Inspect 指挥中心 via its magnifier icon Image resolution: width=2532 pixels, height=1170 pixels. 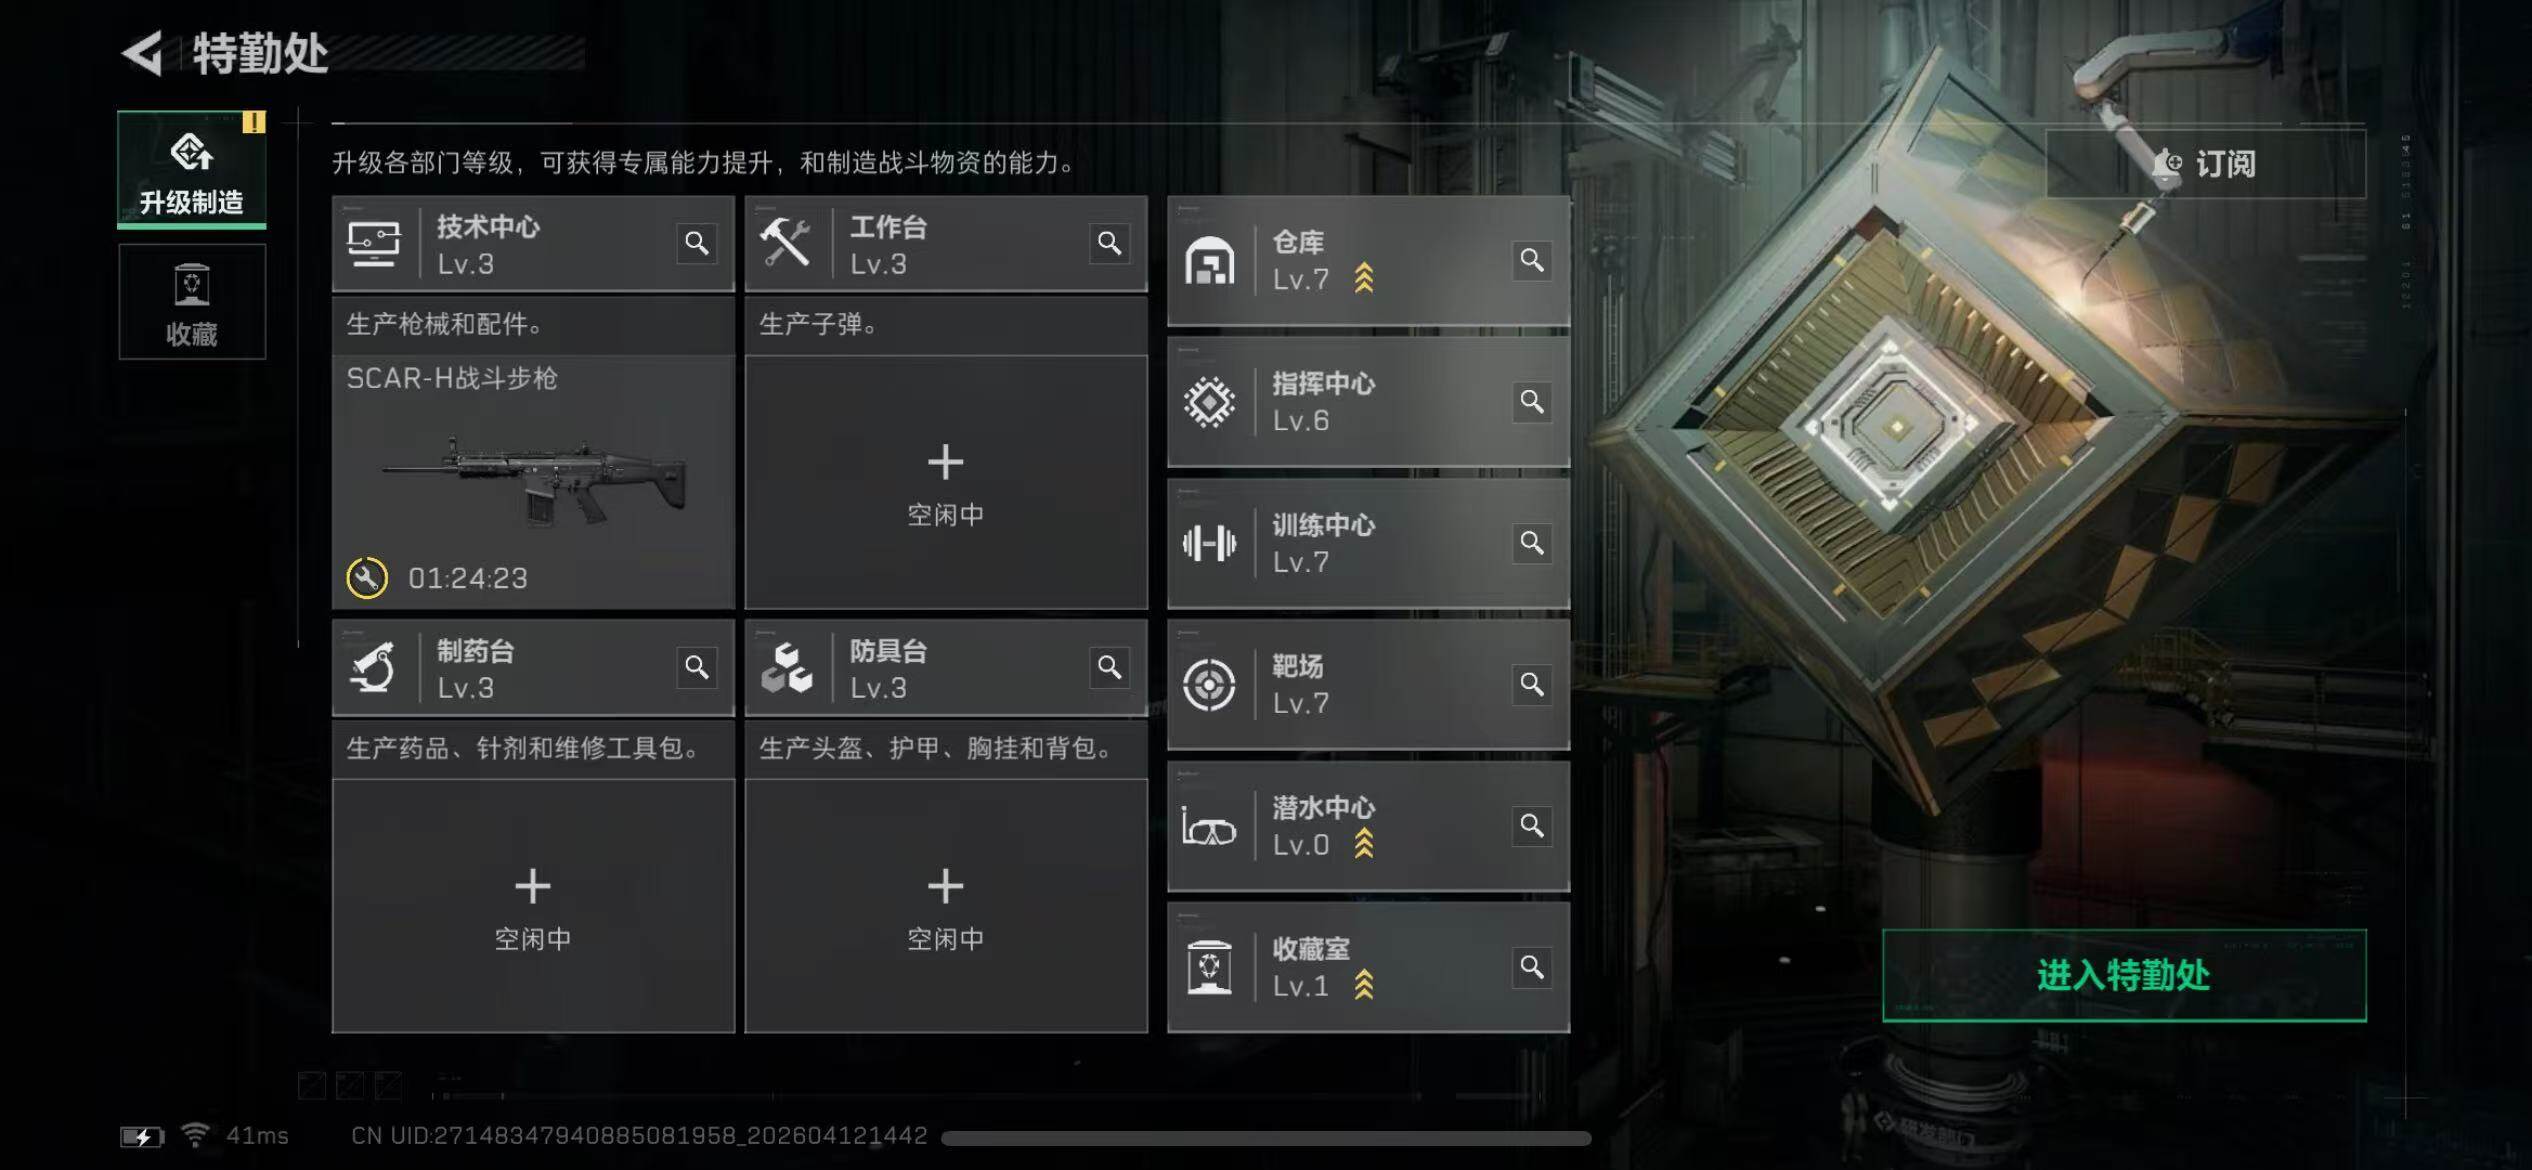tap(1532, 402)
